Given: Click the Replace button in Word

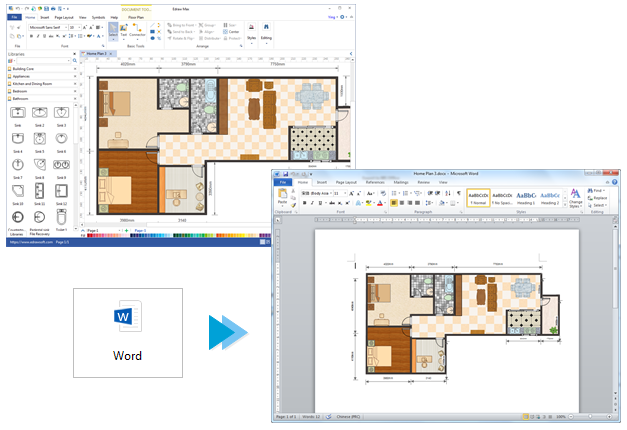Looking at the screenshot, I should (599, 197).
